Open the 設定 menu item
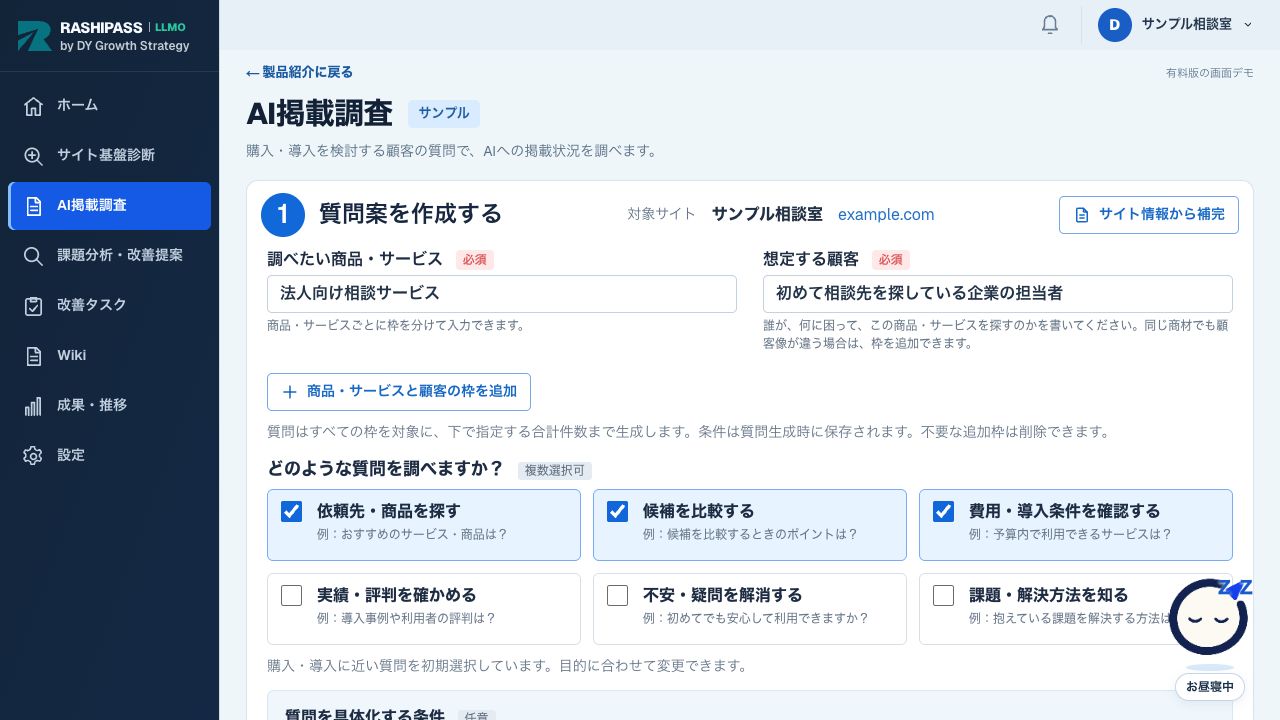The height and width of the screenshot is (720, 1280). tap(109, 456)
